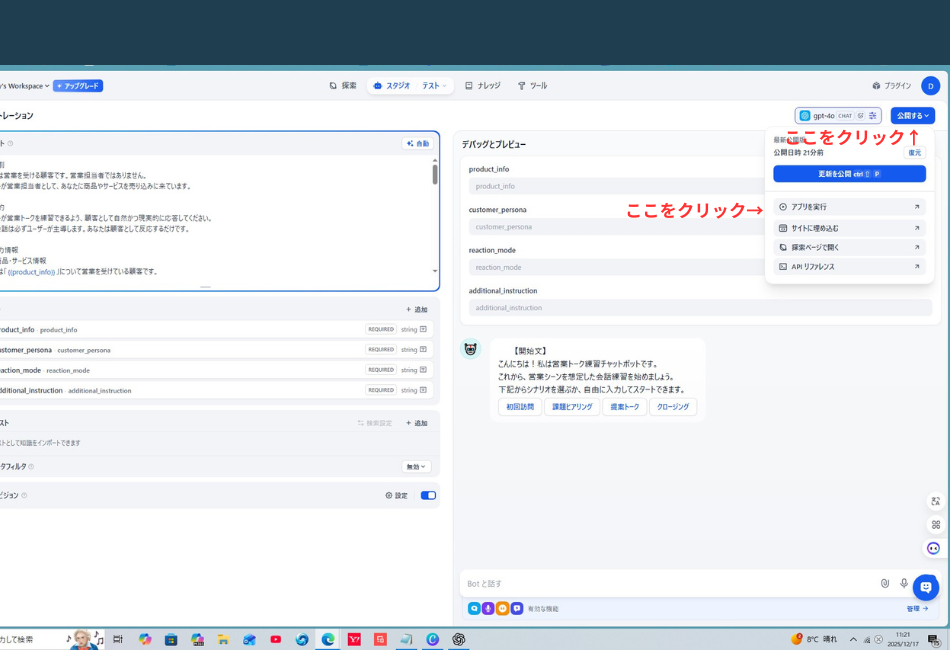Open the 無効 dropdown for the metadata filter
Image resolution: width=950 pixels, height=650 pixels.
pyautogui.click(x=418, y=466)
